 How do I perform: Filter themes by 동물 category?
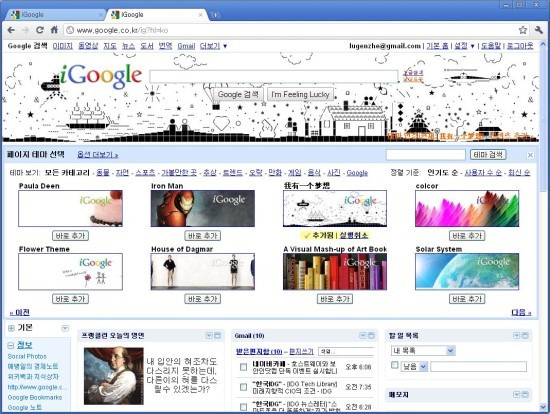(x=103, y=173)
